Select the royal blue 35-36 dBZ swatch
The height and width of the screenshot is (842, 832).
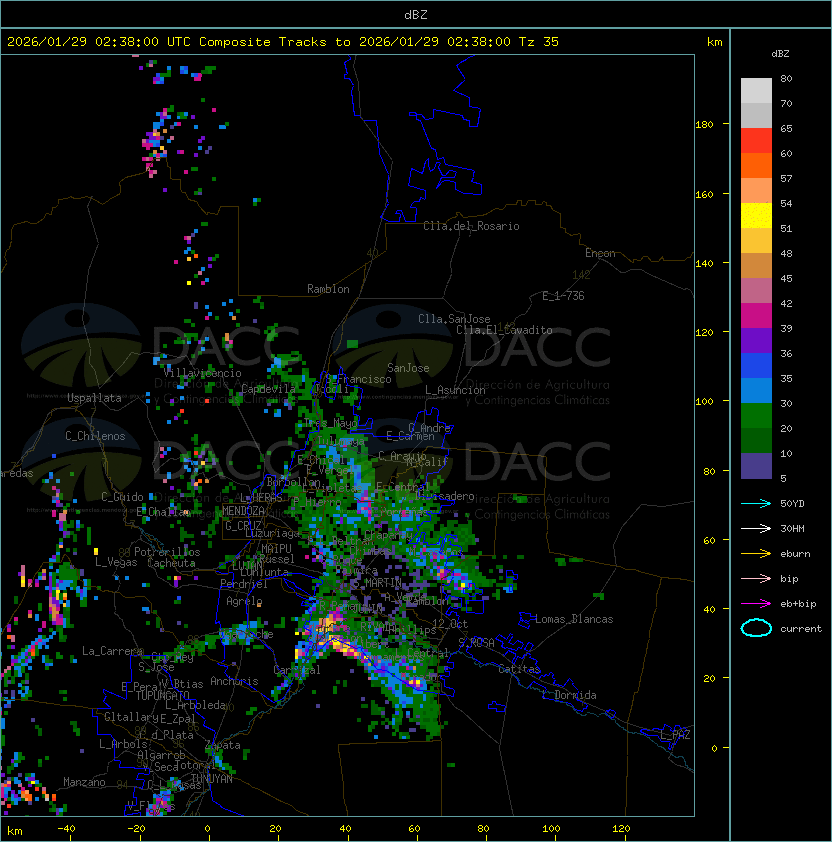[x=756, y=366]
